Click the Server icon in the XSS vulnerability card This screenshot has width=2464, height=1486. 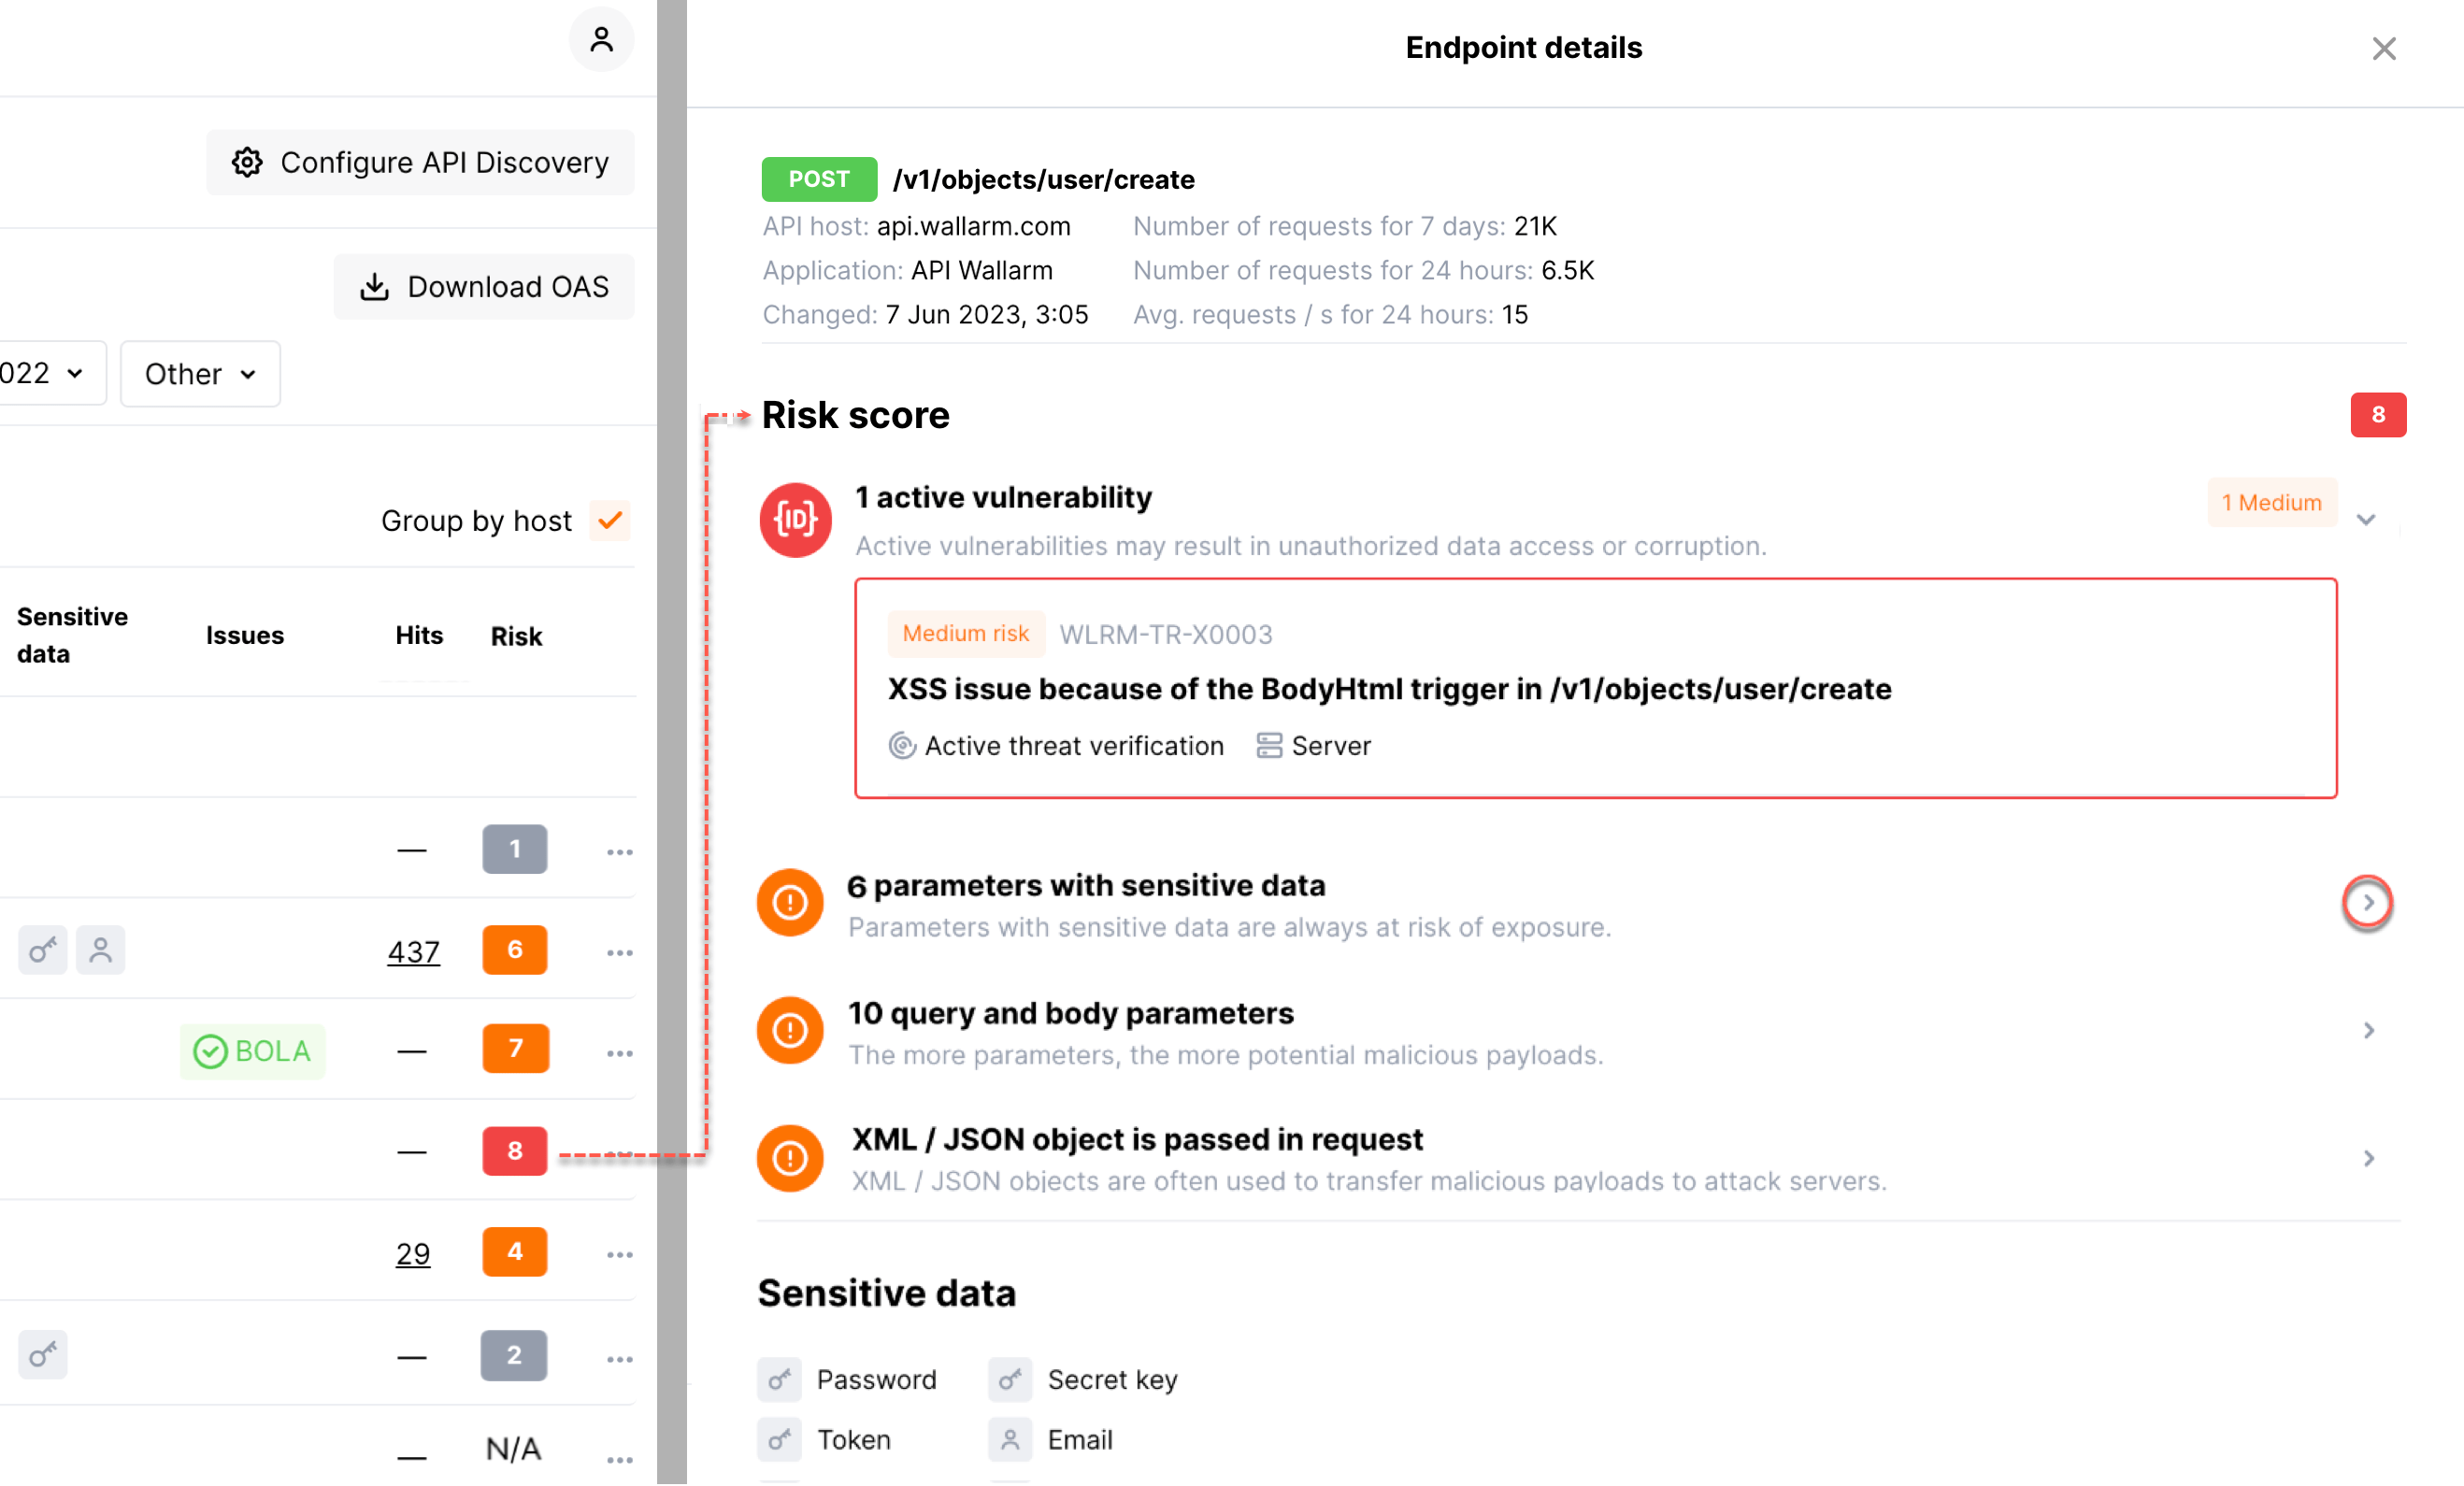pyautogui.click(x=1268, y=745)
